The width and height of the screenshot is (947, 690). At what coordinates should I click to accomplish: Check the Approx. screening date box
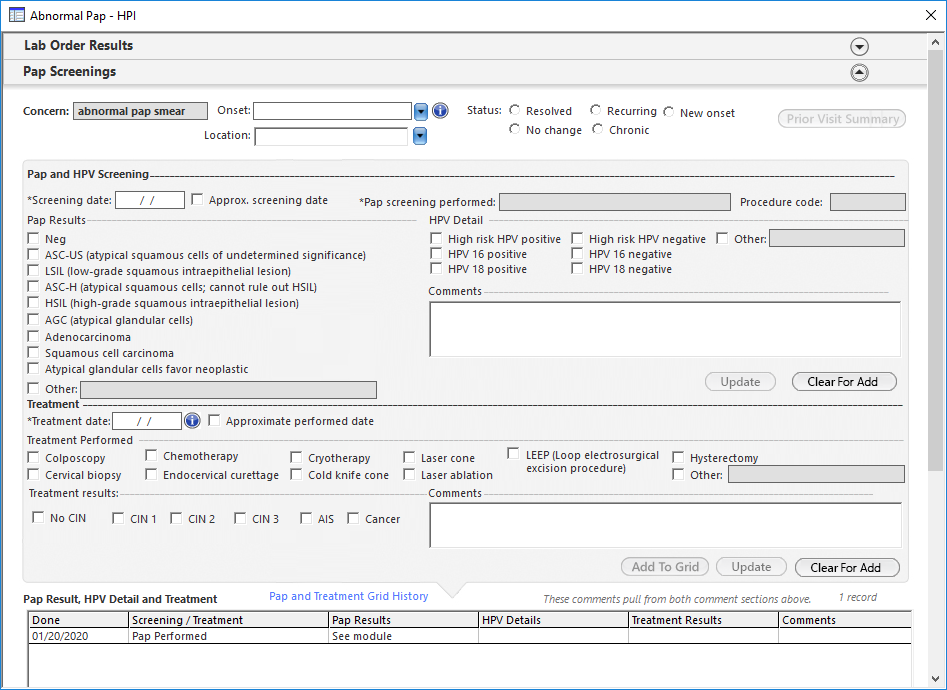(197, 199)
